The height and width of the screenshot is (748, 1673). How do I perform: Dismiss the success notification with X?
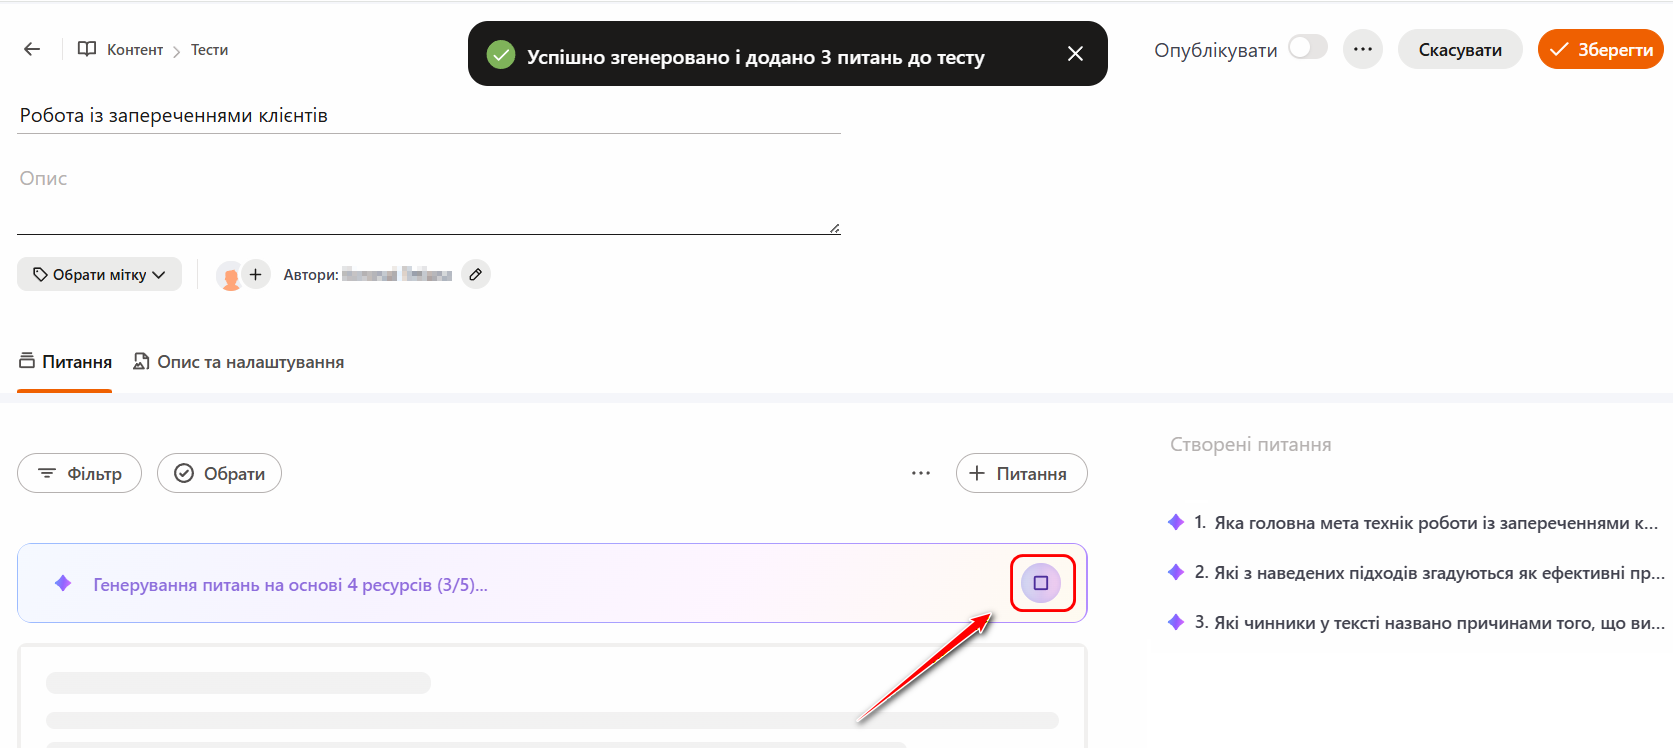(1075, 54)
